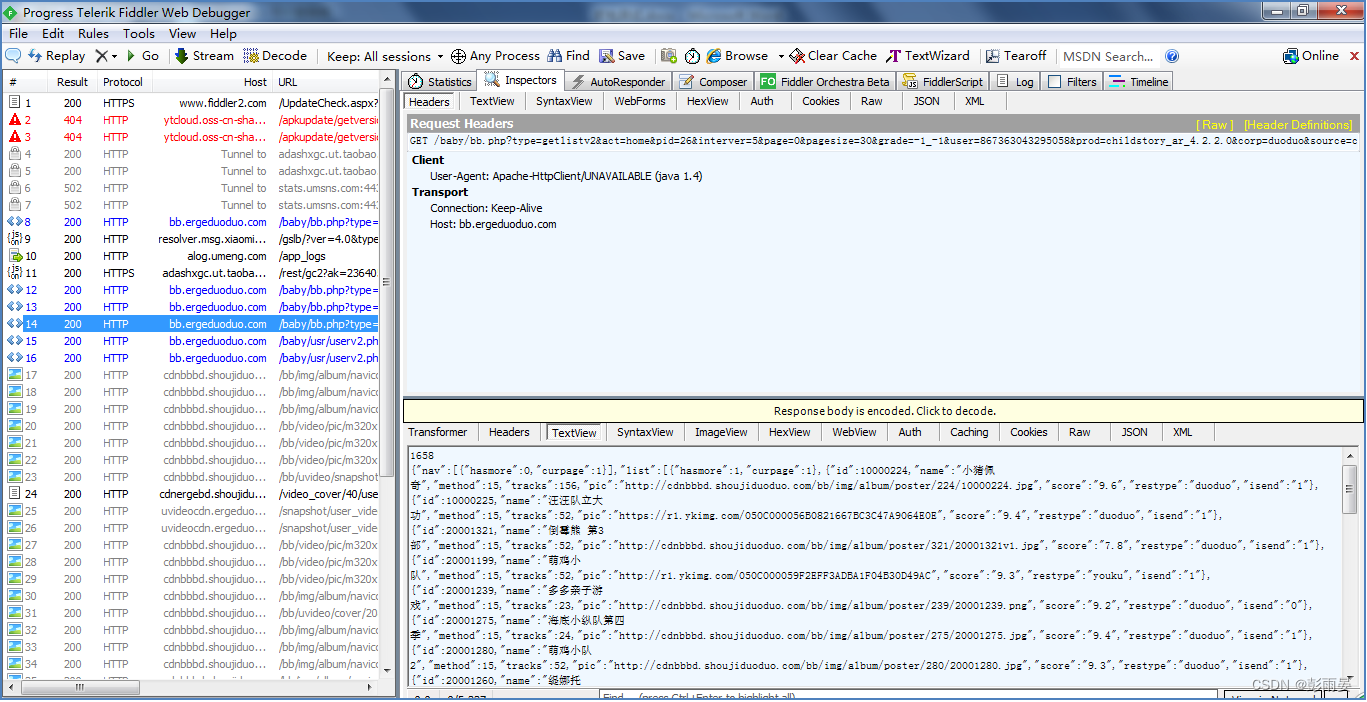Viewport: 1367px width, 702px height.
Task: Select session 1 www.fiddler2.com
Action: (192, 103)
